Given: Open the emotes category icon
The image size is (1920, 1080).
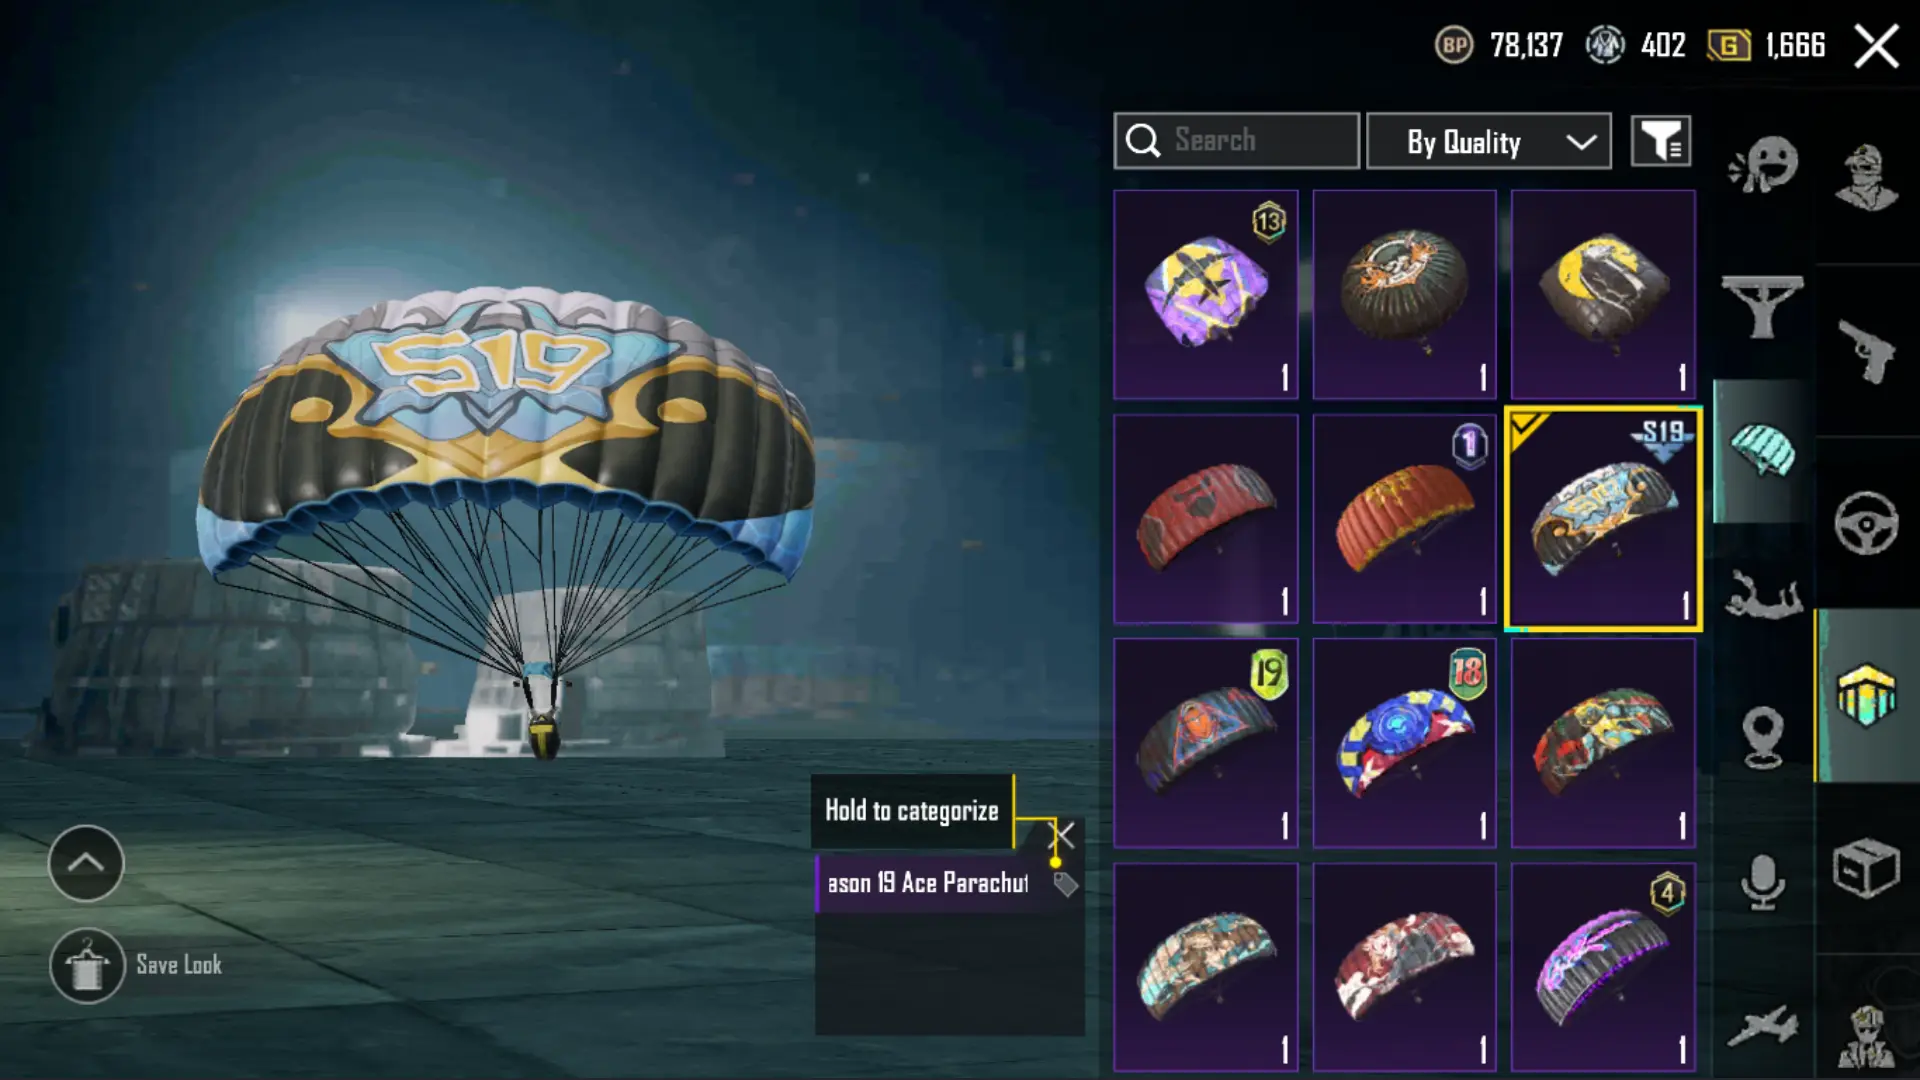Looking at the screenshot, I should (1763, 165).
